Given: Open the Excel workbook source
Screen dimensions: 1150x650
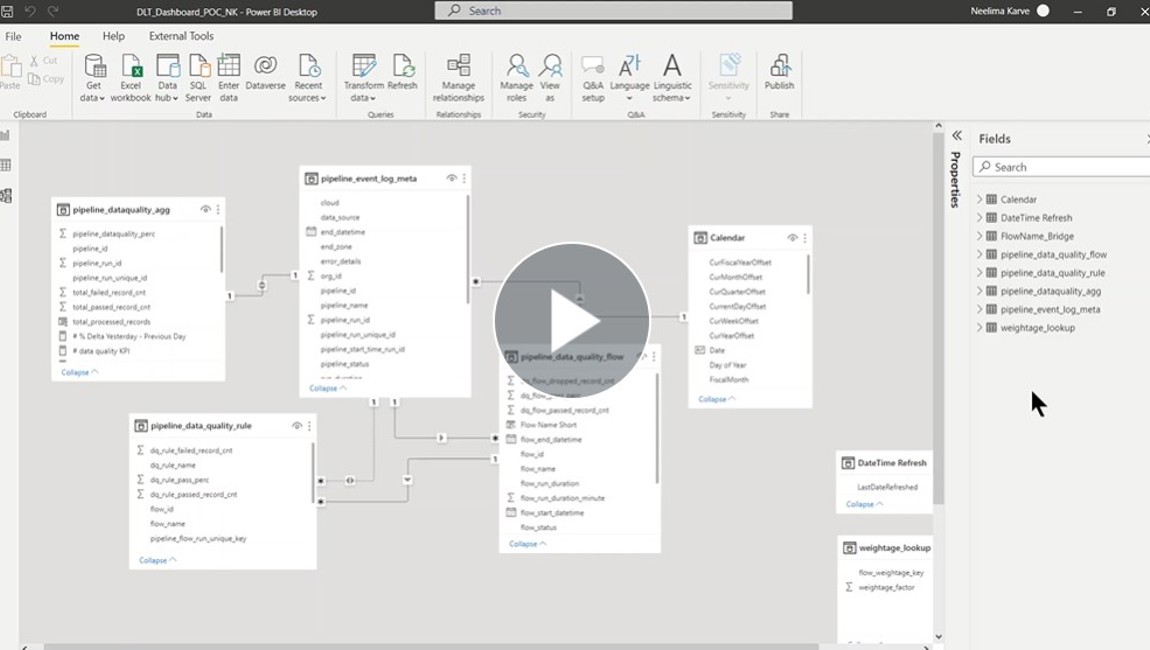Looking at the screenshot, I should click(x=131, y=67).
